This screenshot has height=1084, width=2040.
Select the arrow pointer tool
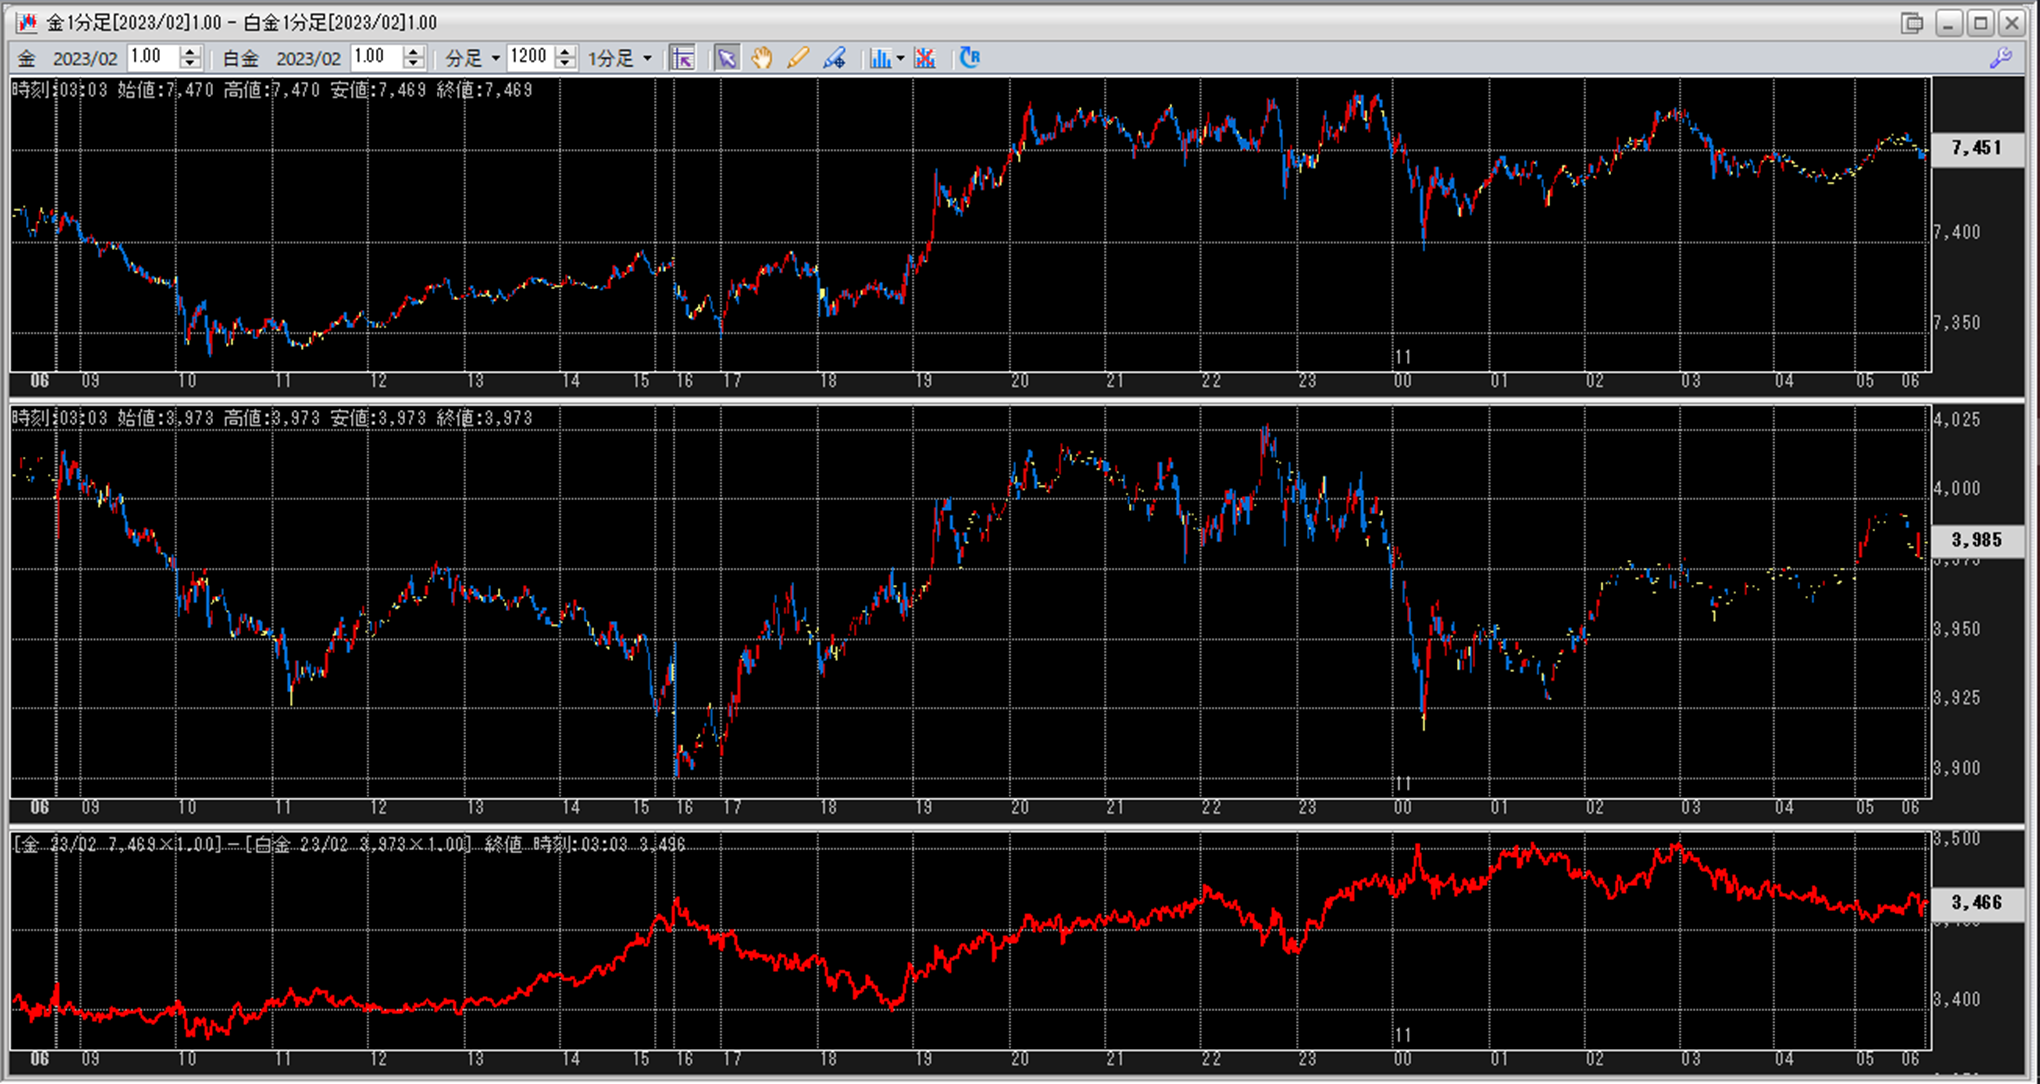tap(727, 58)
